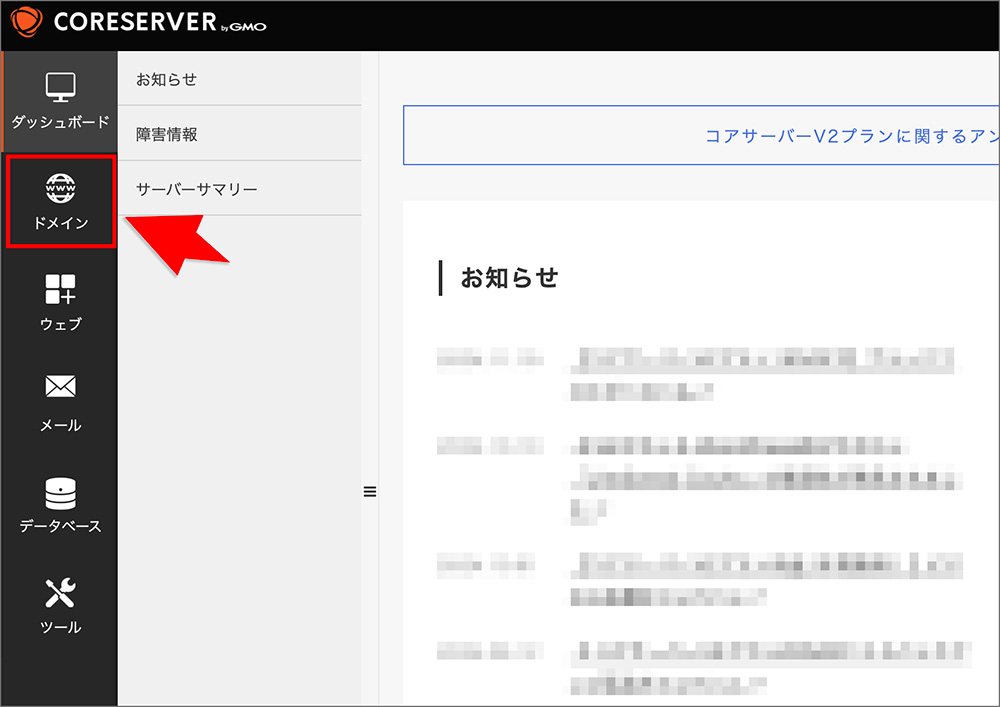Click the お知らせ heading in the content area

[x=509, y=278]
